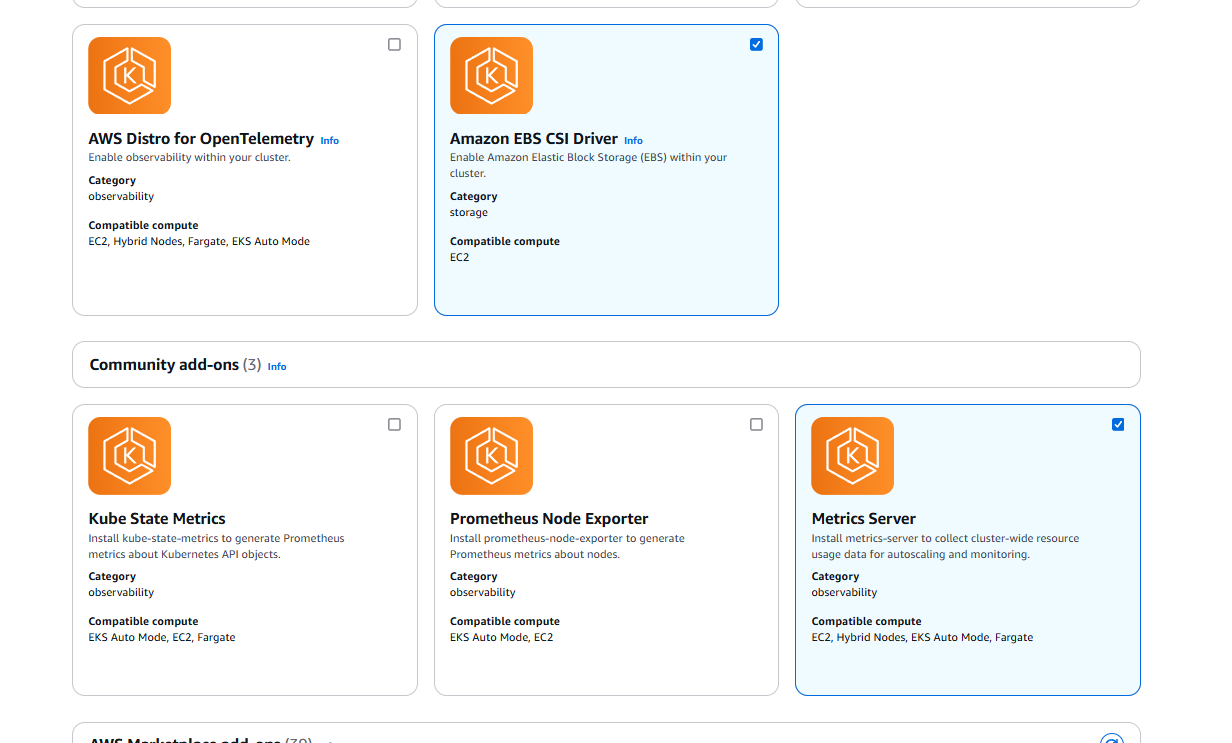Click the 'Install prometheus-node-exporter to generate' description
The image size is (1232, 743).
pyautogui.click(x=567, y=546)
